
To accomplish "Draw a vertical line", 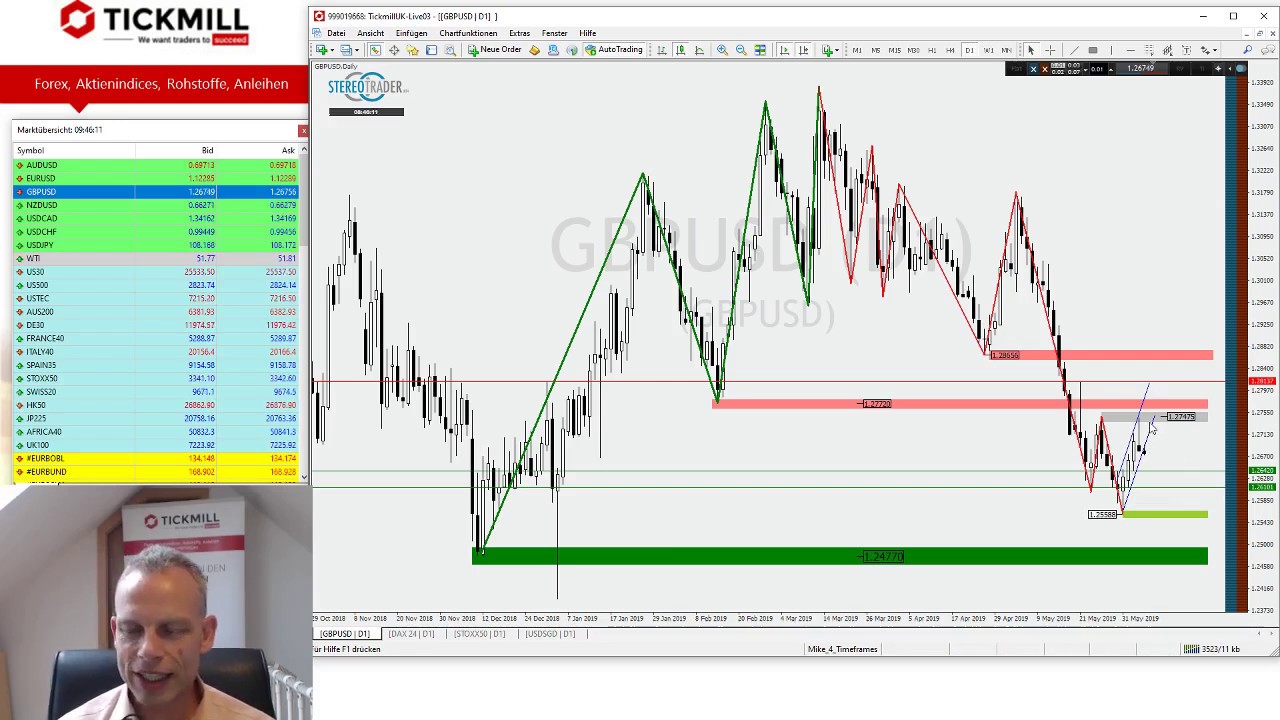I will click(1111, 50).
